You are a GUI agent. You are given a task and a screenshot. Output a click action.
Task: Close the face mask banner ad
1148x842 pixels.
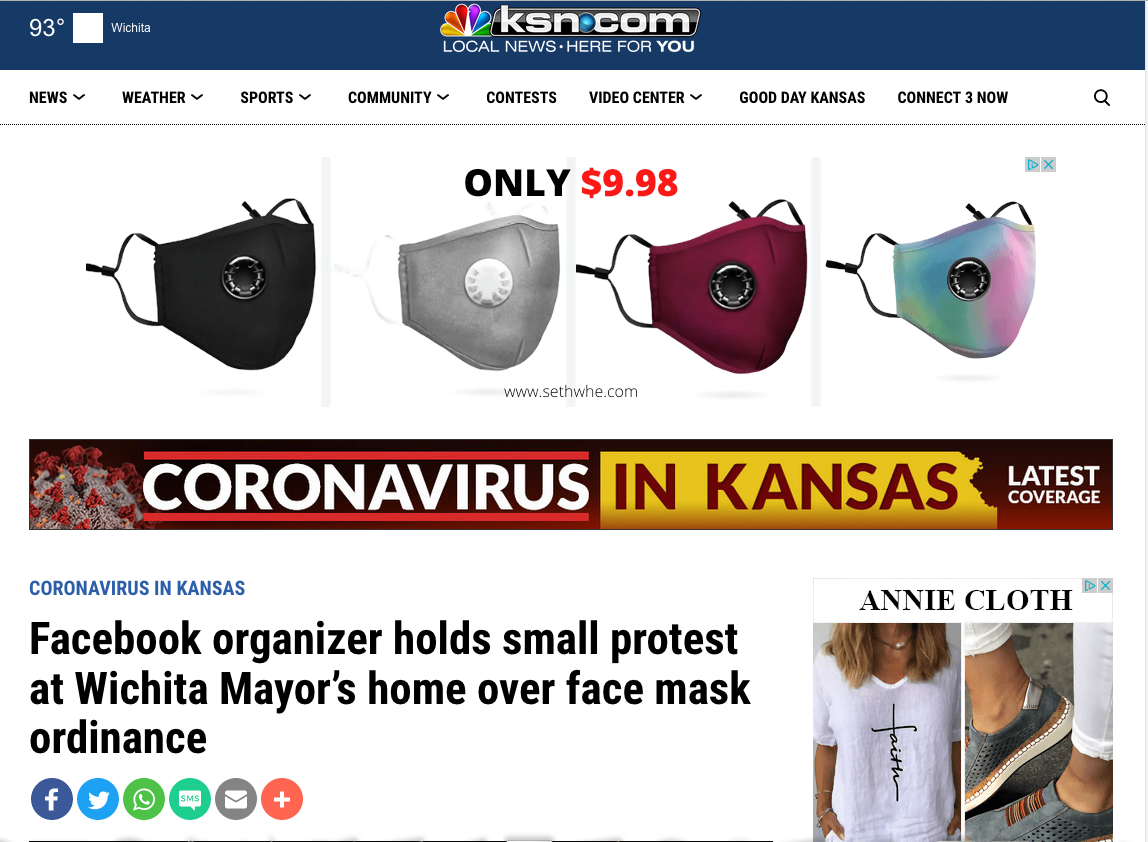pos(1048,165)
